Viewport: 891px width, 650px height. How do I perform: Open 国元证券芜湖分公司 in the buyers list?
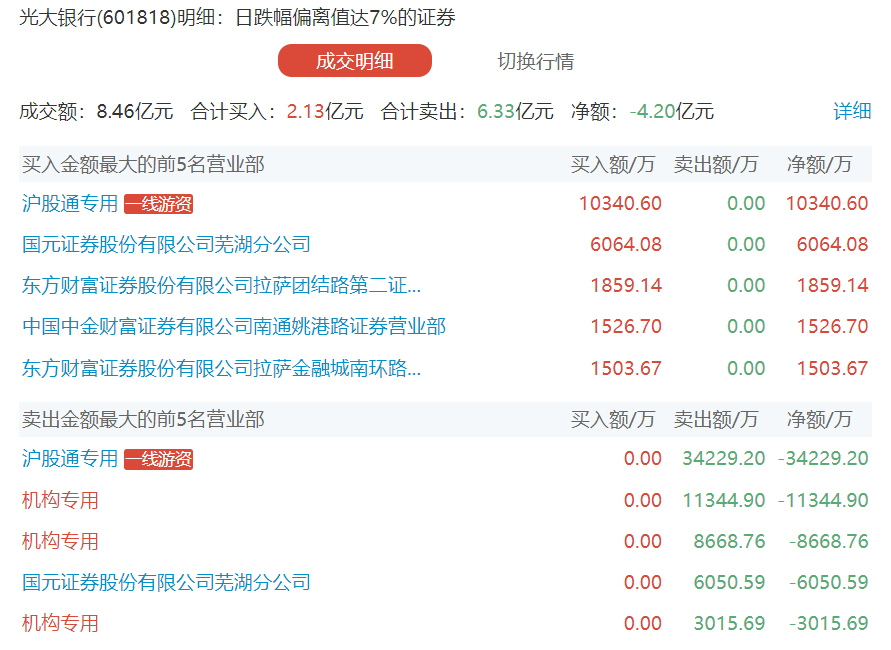pyautogui.click(x=166, y=244)
